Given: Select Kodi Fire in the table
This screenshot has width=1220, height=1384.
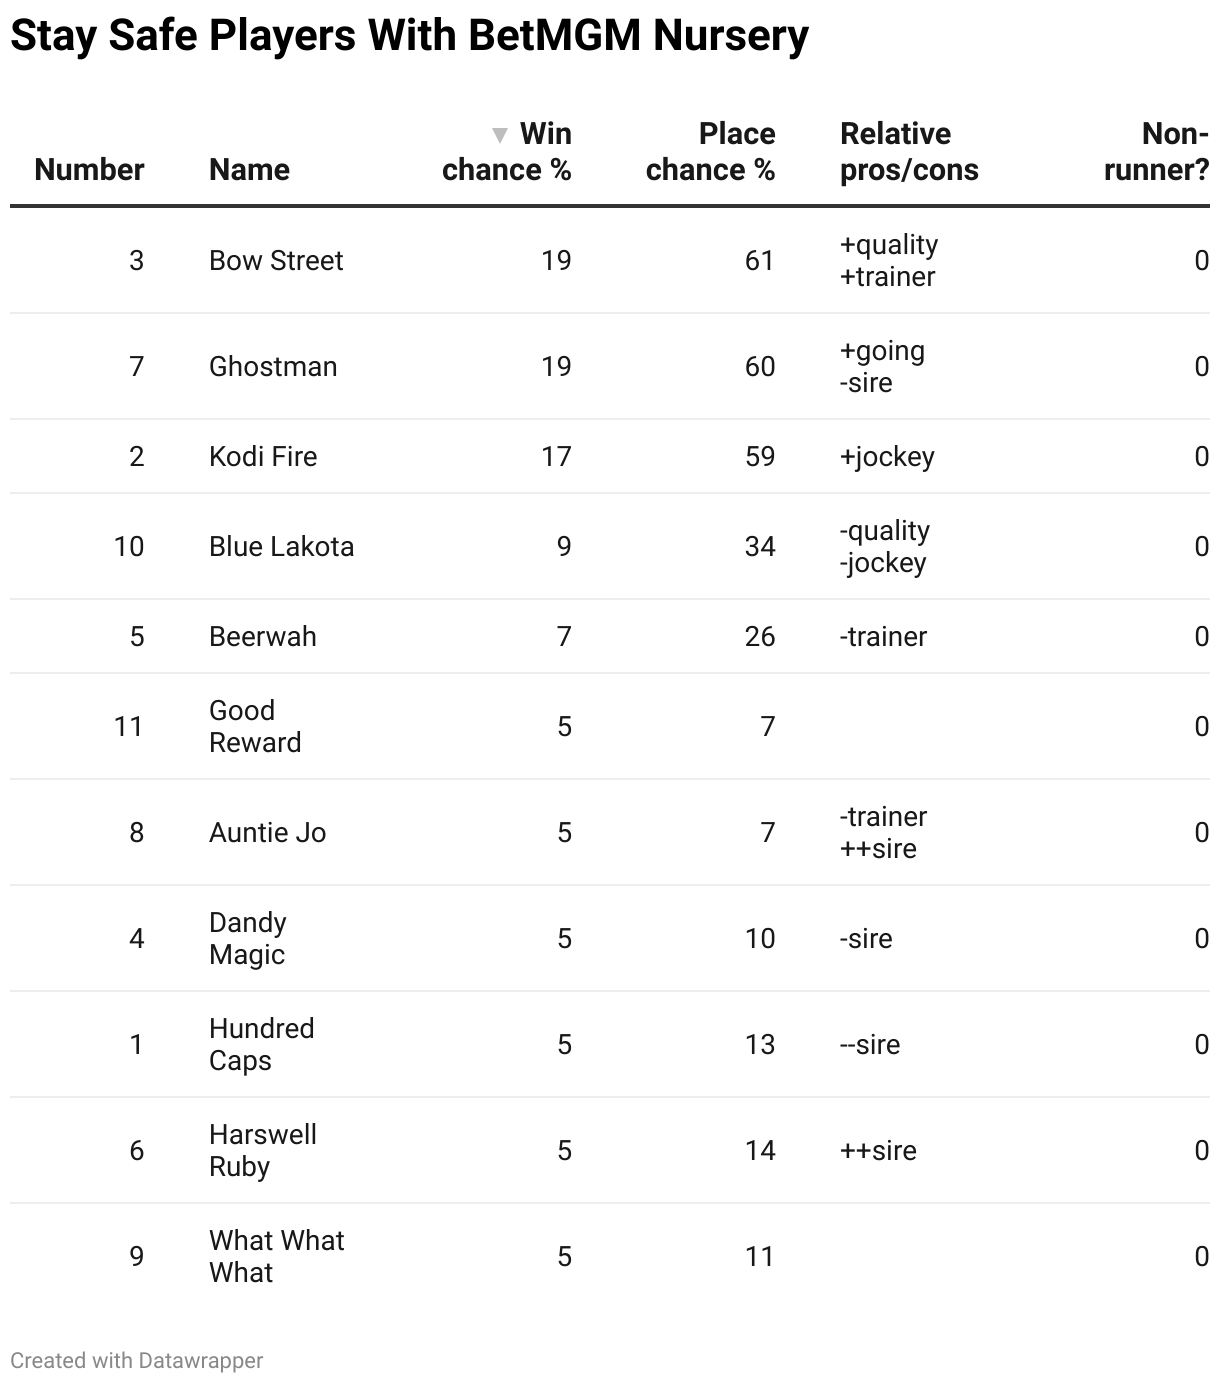Looking at the screenshot, I should 263,457.
